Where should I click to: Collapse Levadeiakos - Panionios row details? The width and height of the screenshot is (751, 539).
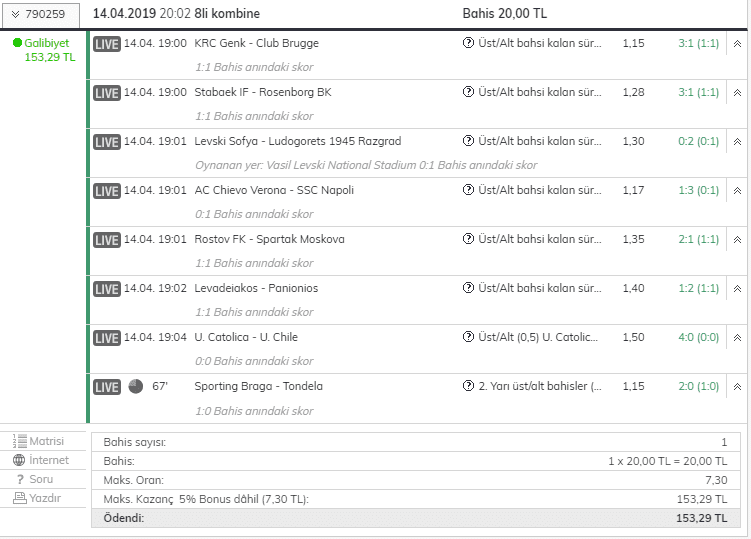[737, 288]
